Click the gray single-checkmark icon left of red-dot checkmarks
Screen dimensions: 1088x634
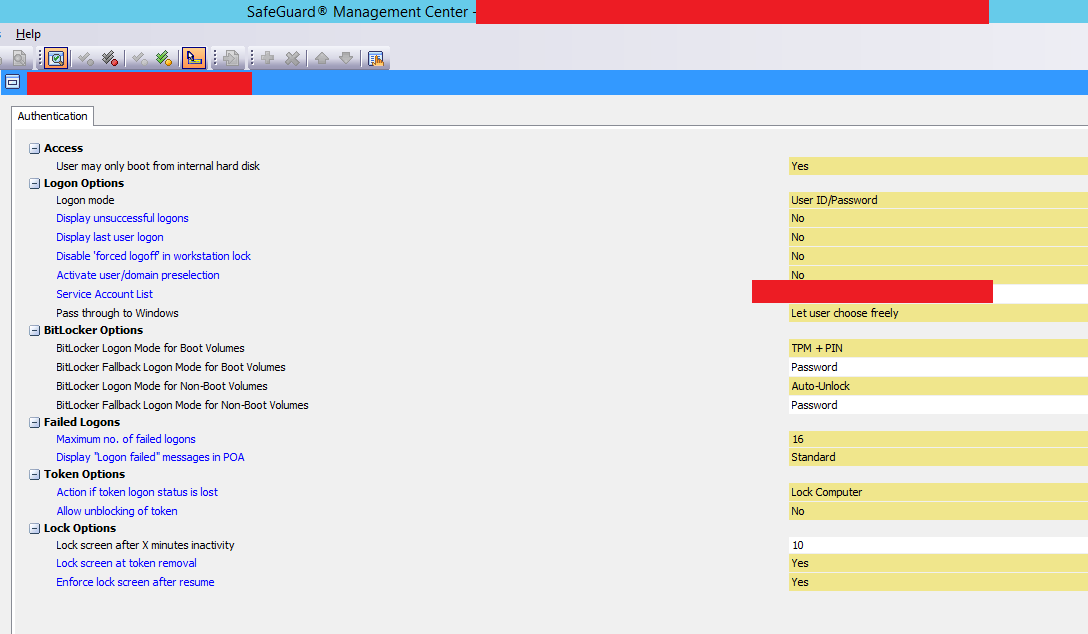tap(85, 58)
